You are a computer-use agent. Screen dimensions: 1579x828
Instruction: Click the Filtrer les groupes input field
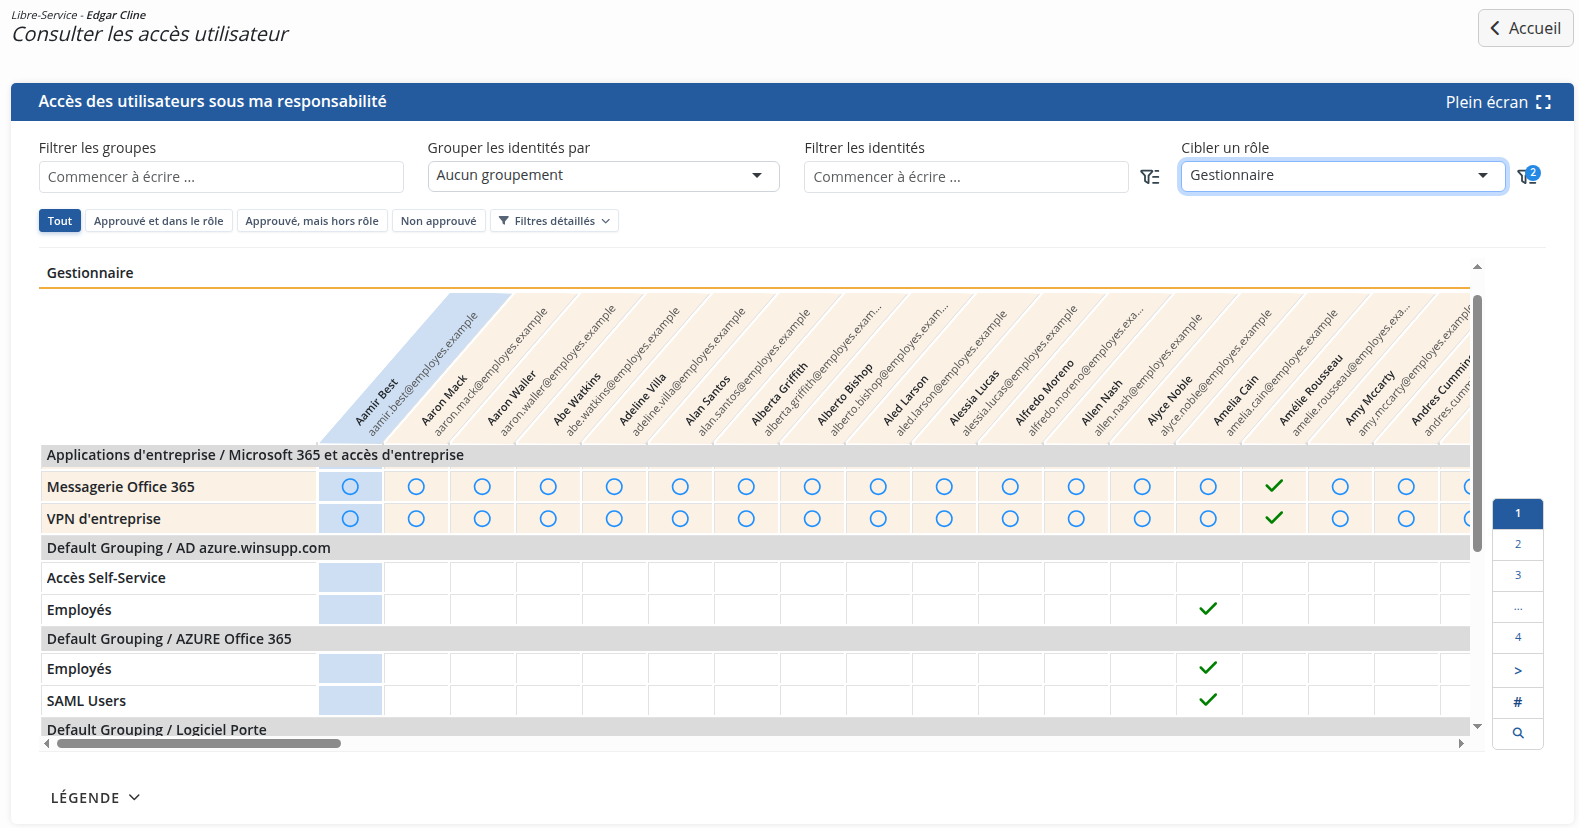tap(221, 177)
